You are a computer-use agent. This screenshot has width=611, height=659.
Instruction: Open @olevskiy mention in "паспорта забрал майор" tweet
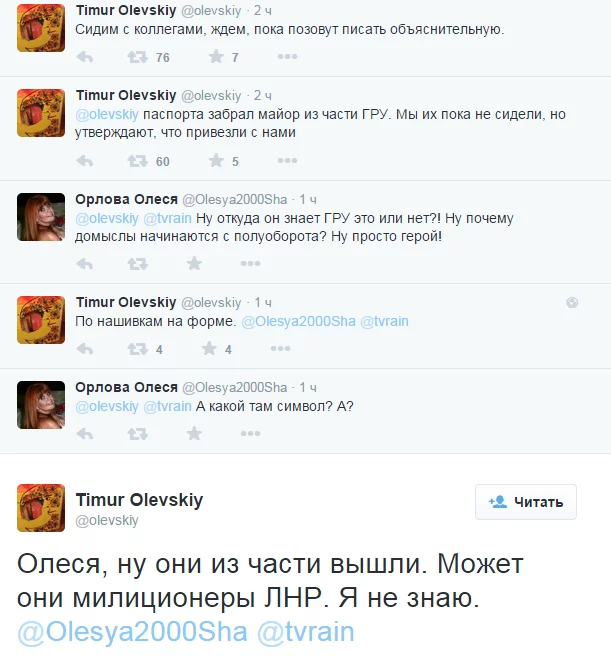(107, 114)
